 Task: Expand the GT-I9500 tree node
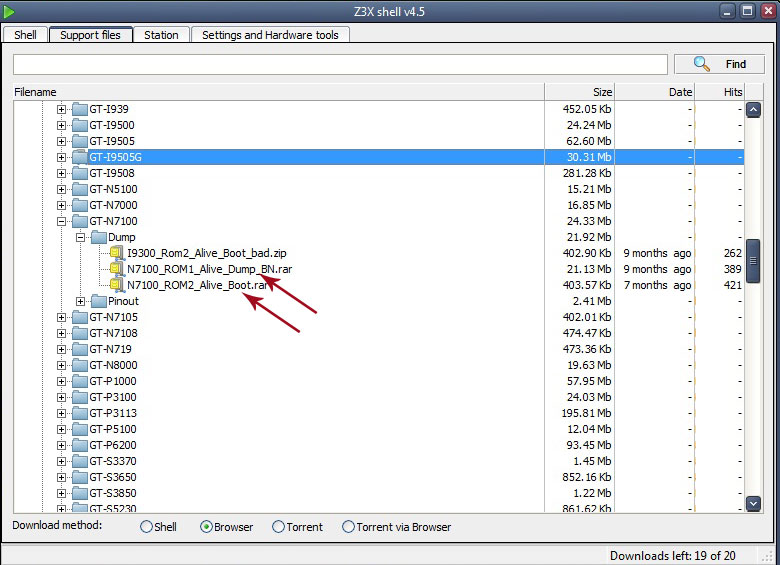pyautogui.click(x=61, y=125)
